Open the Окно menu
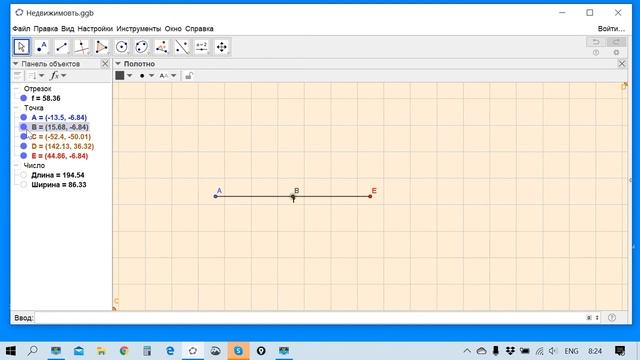The height and width of the screenshot is (360, 640). click(x=173, y=29)
